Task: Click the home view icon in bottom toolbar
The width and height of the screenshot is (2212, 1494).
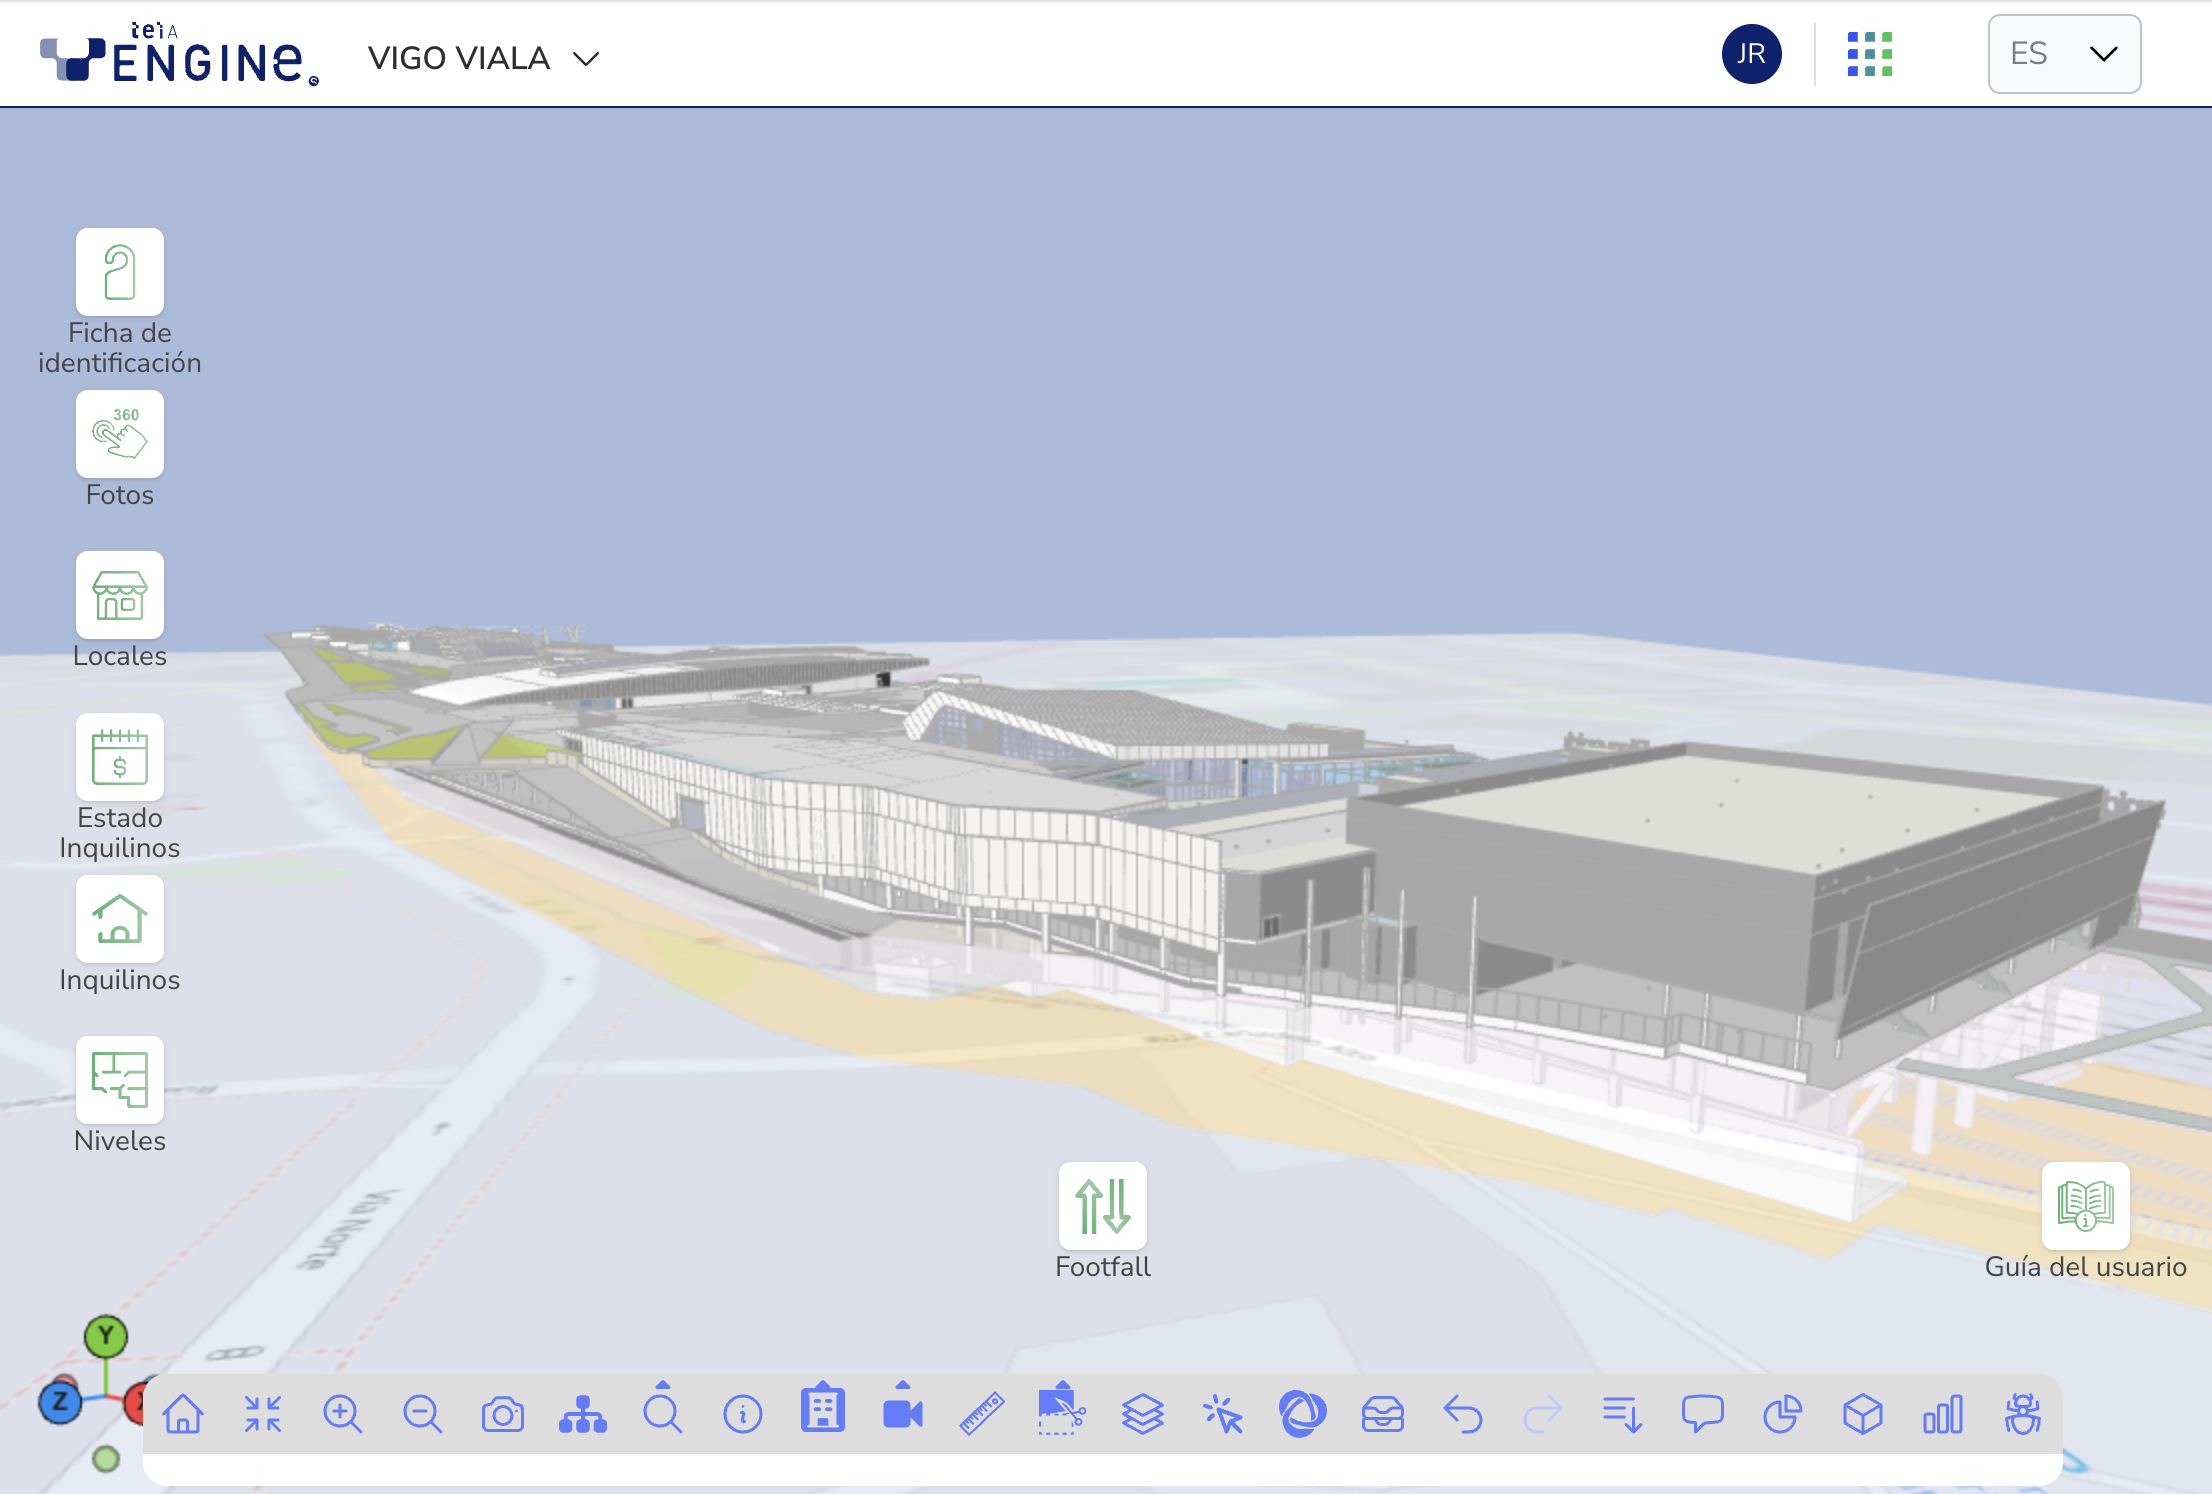Action: [x=183, y=1414]
